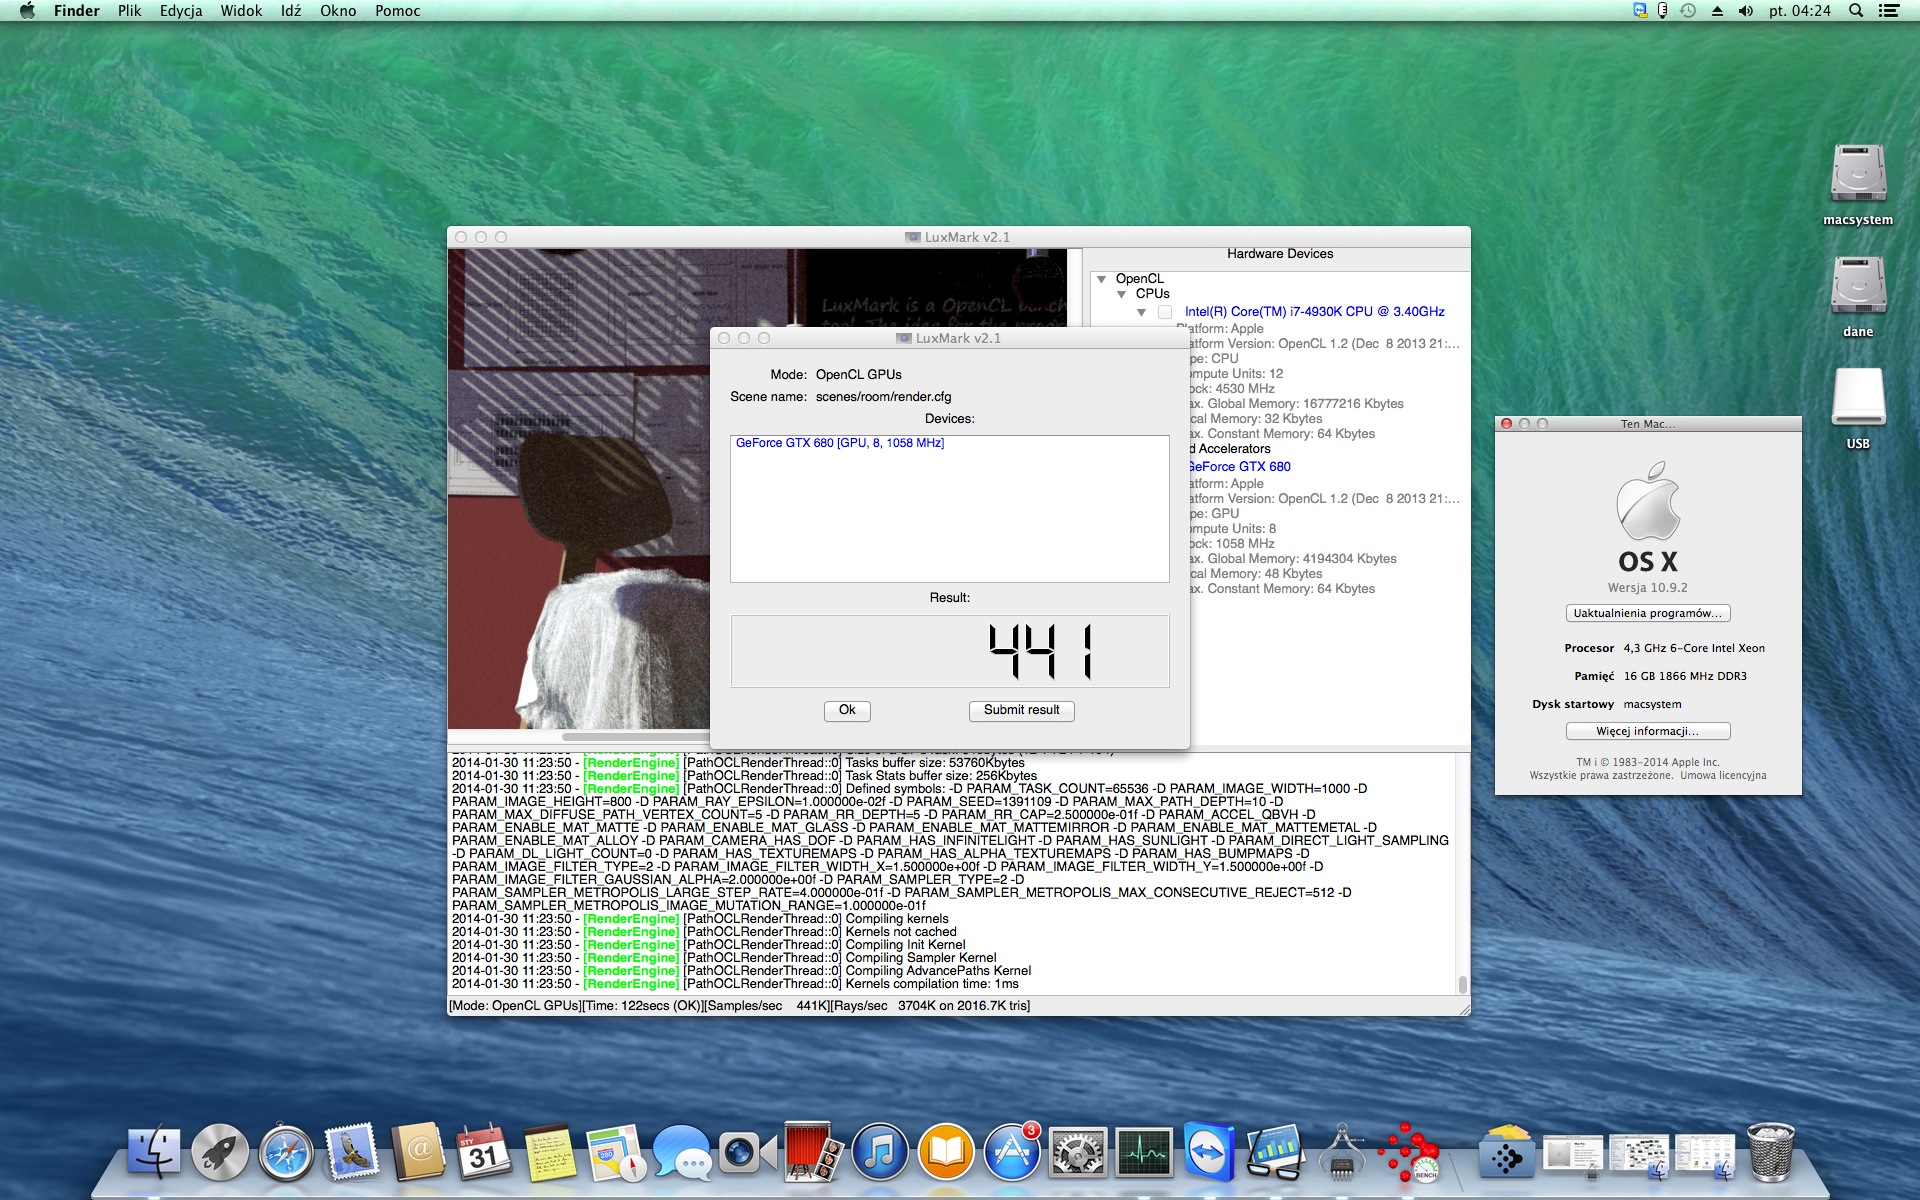Viewport: 1920px width, 1200px height.
Task: Open the Pomoc menu
Action: click(x=397, y=11)
